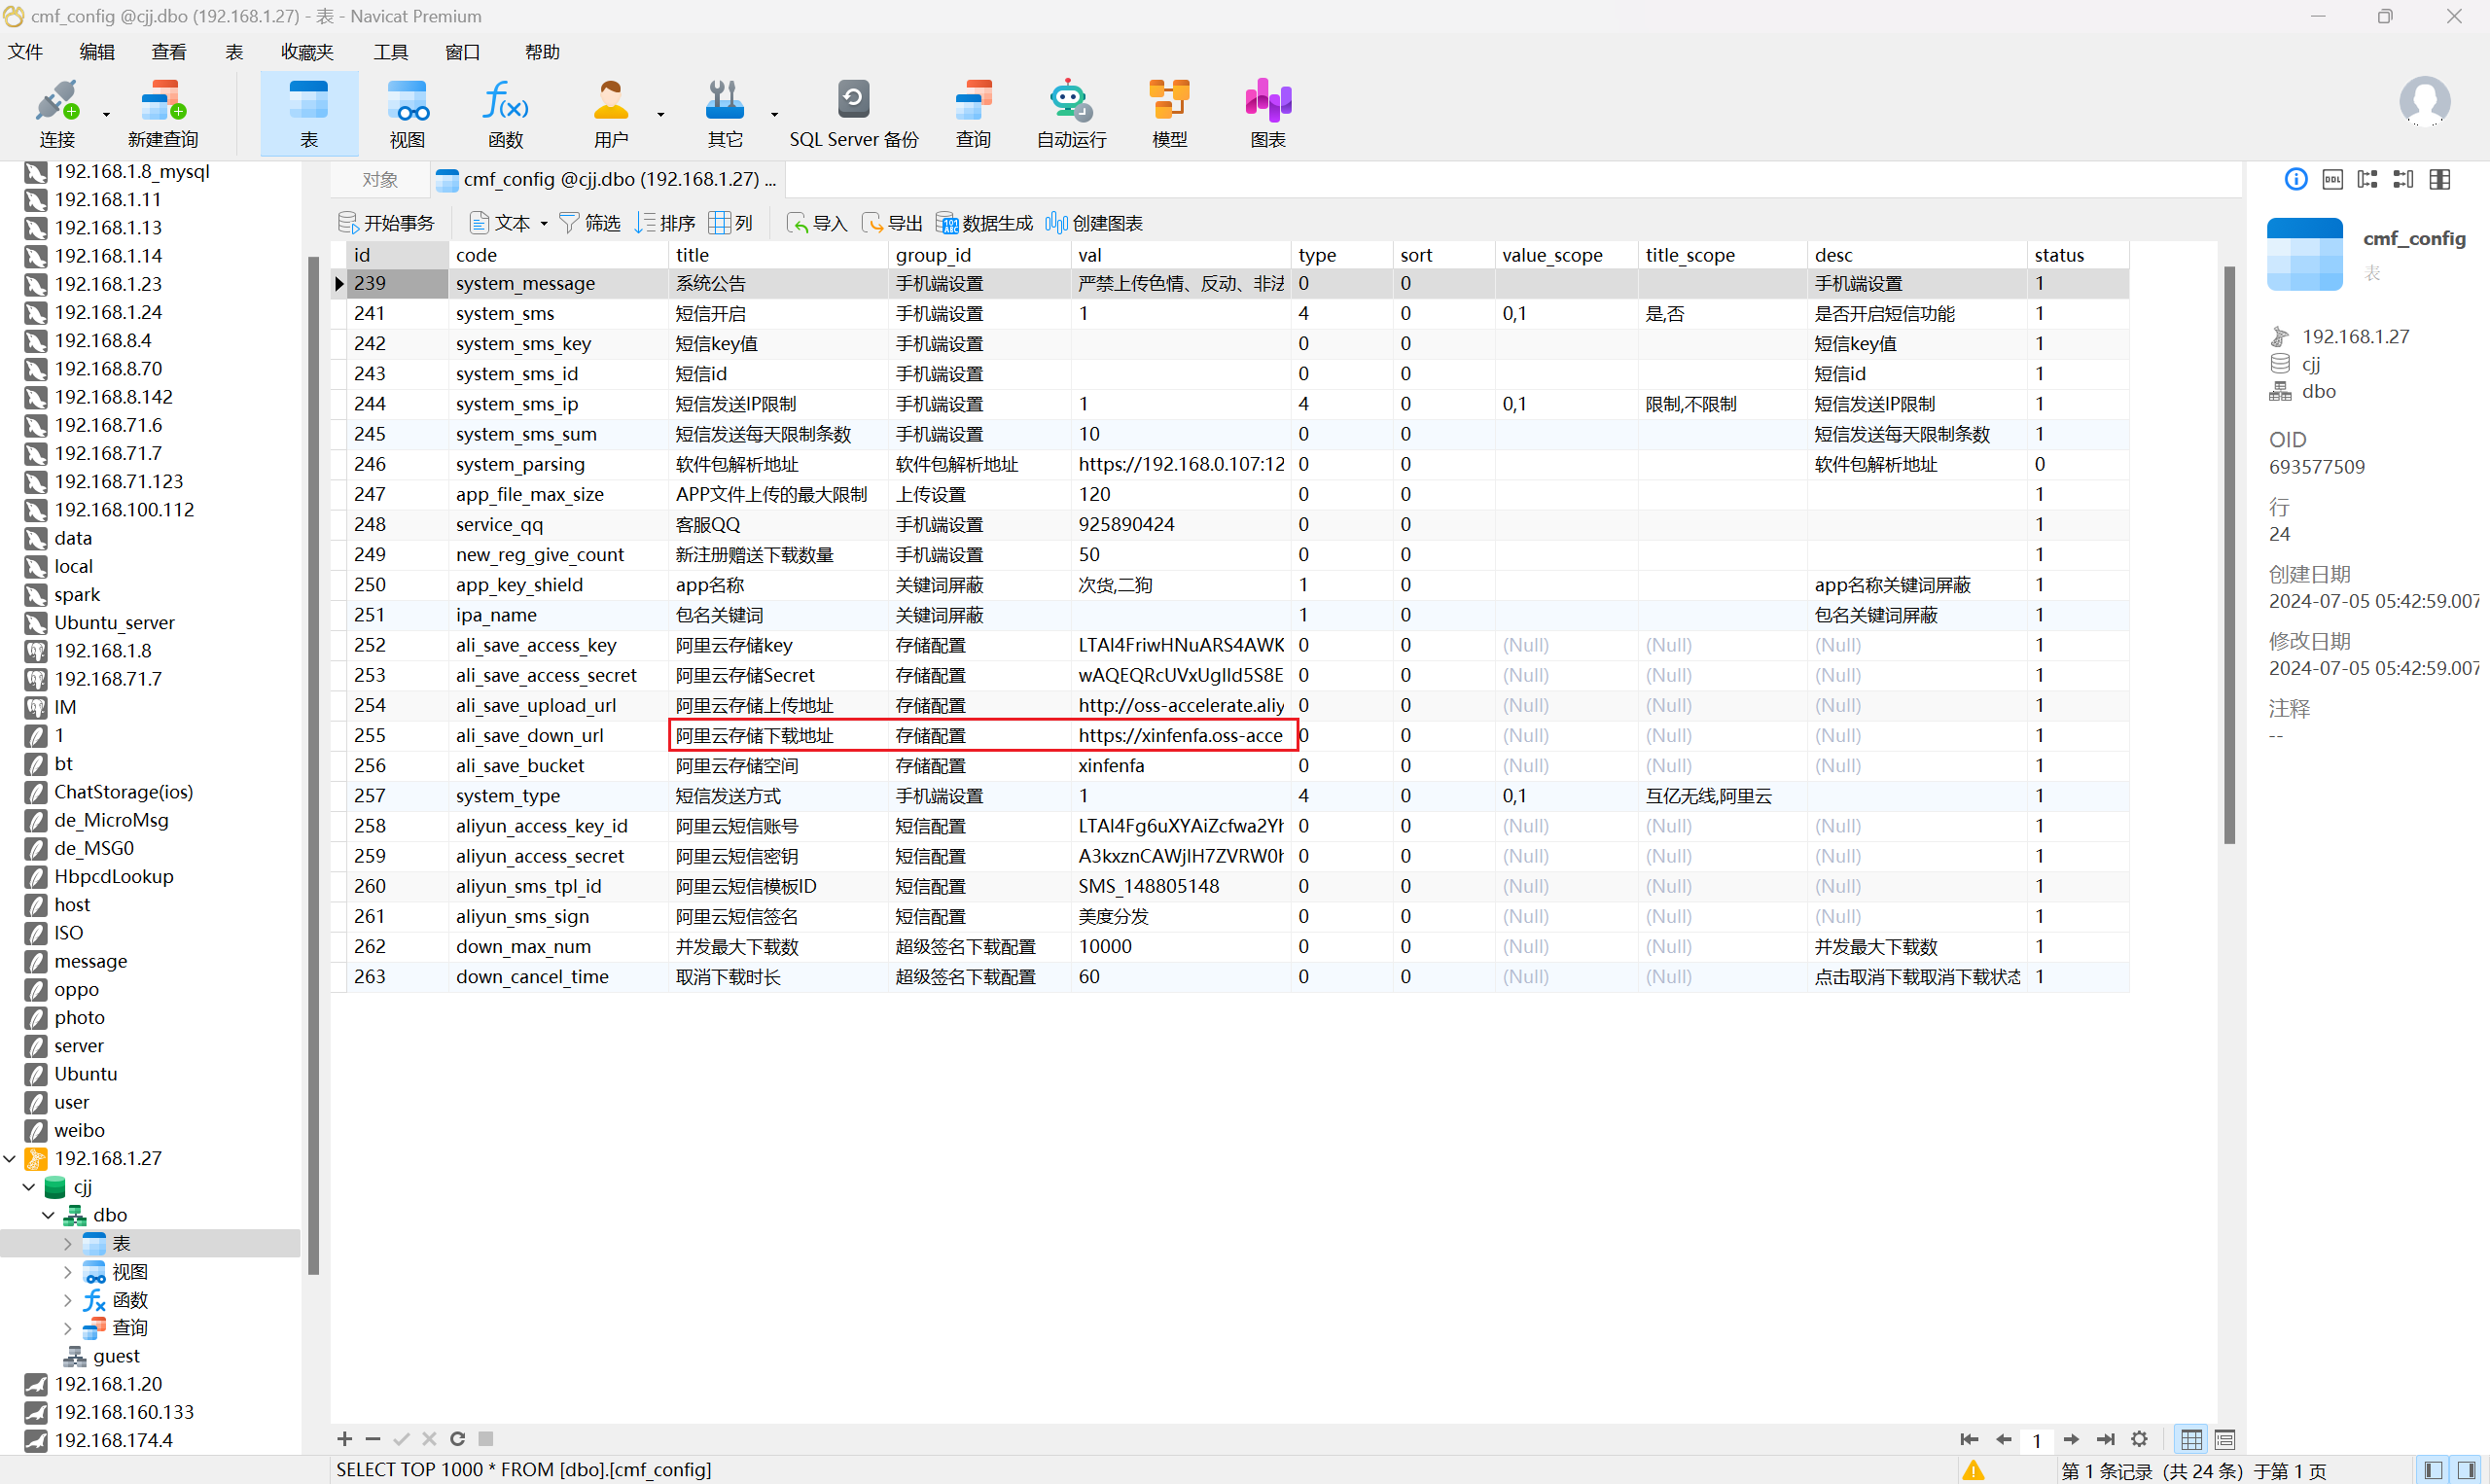Show the info panel icon
This screenshot has width=2490, height=1484.
click(2296, 179)
